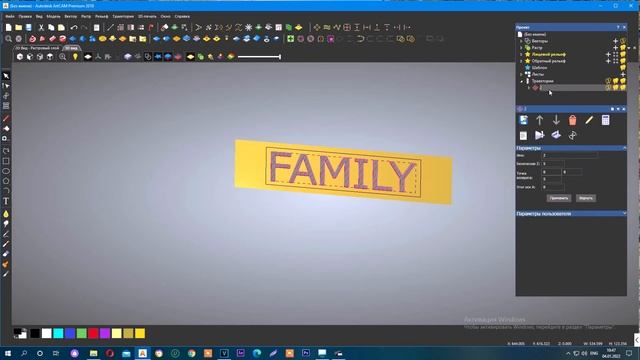The width and height of the screenshot is (640, 360).
Task: Save the project with the Save icon
Action: click(x=29, y=27)
